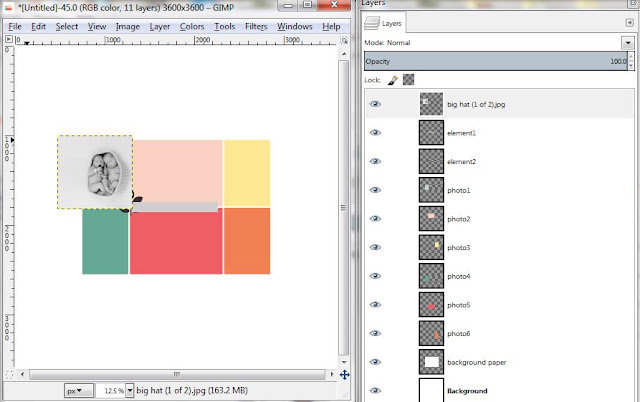640x402 pixels.
Task: Click the Layers tab stack icon
Action: tap(372, 23)
